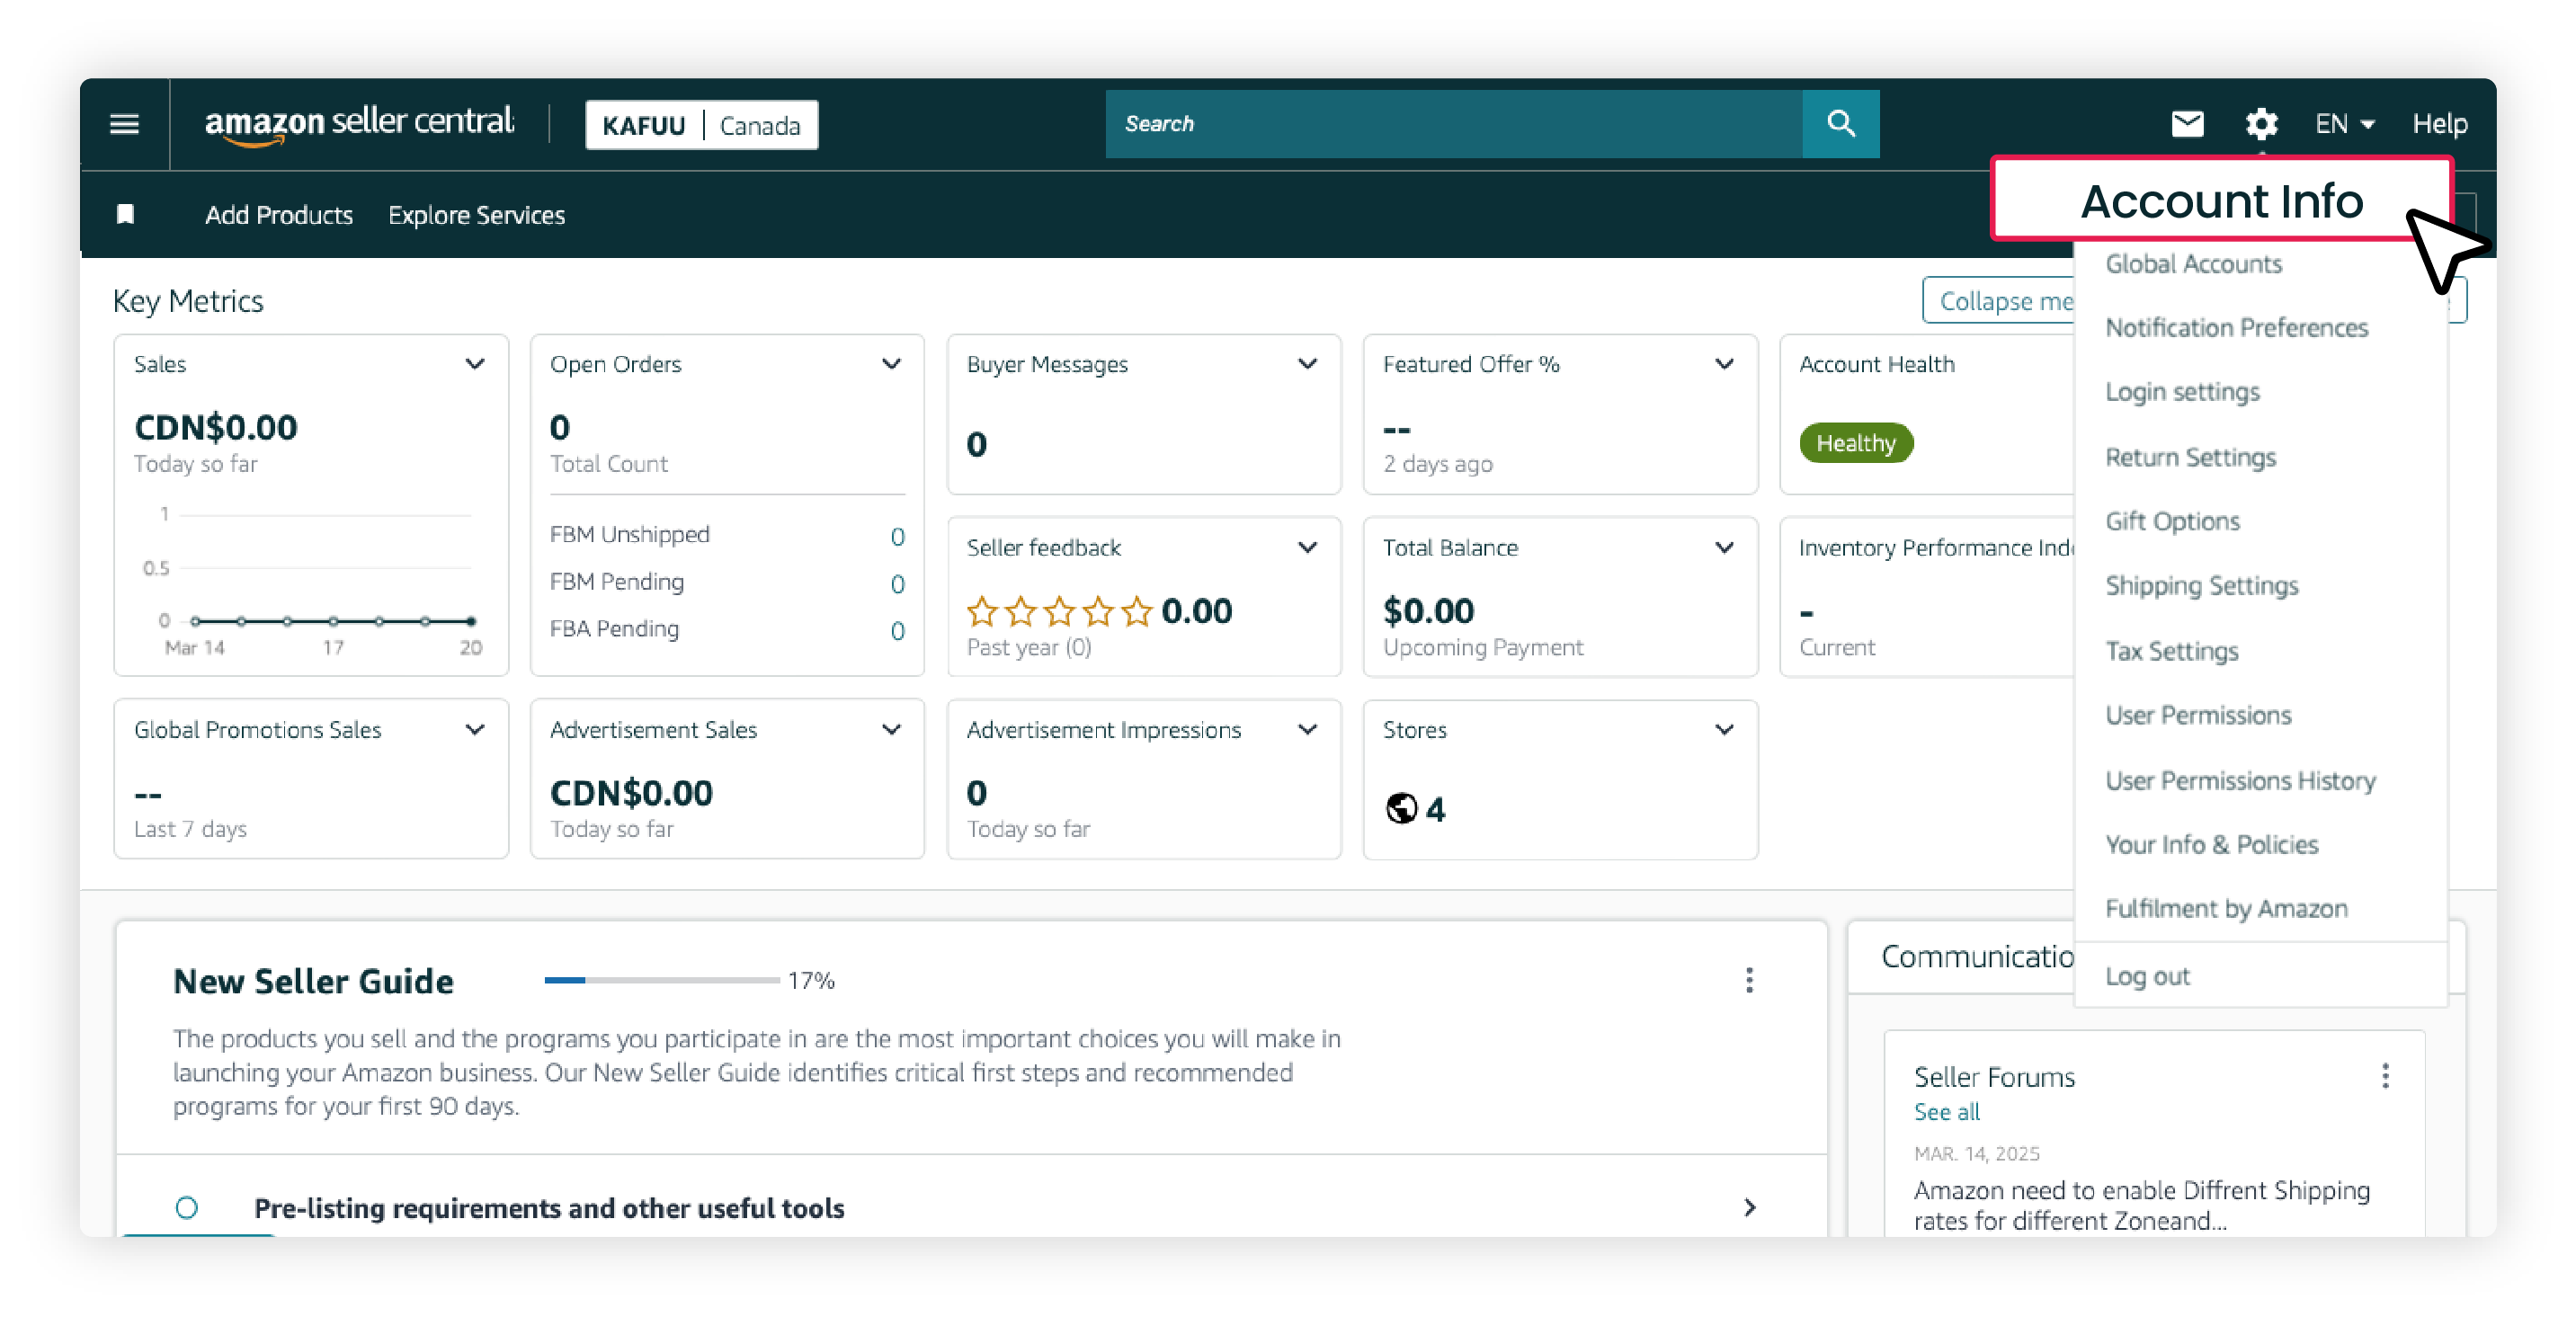The height and width of the screenshot is (1317, 2576).
Task: Open the settings gear icon
Action: [2261, 124]
